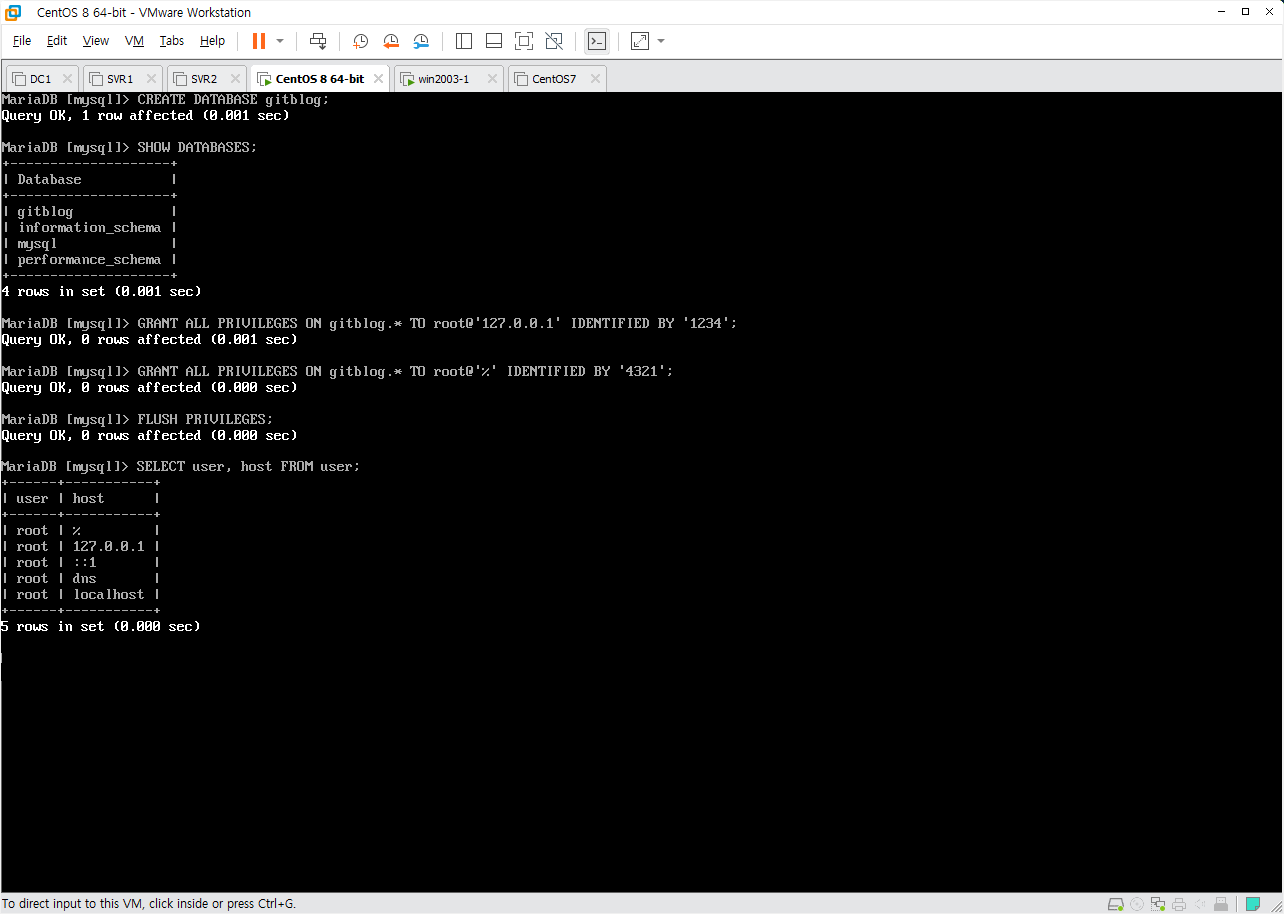The width and height of the screenshot is (1284, 914).
Task: Click the sound card status icon
Action: pos(1200,904)
